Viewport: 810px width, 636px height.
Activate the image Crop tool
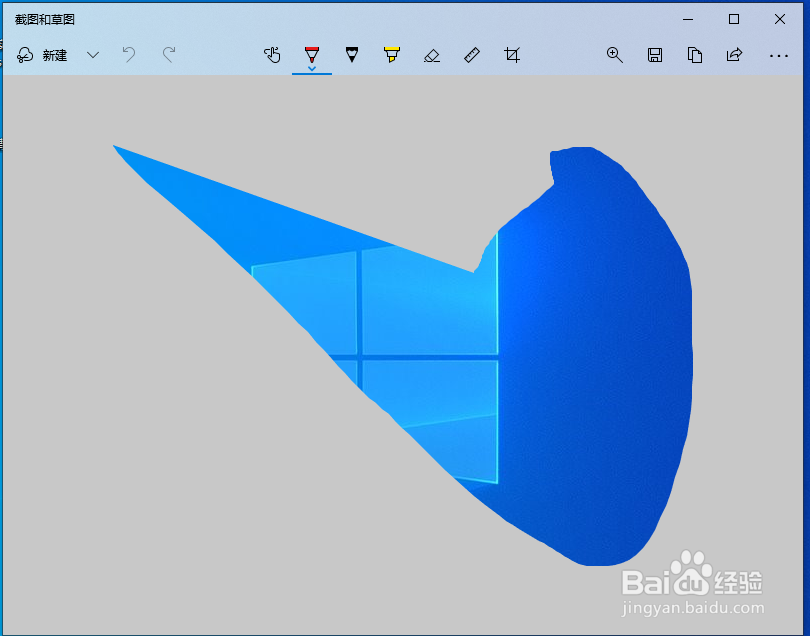[512, 55]
